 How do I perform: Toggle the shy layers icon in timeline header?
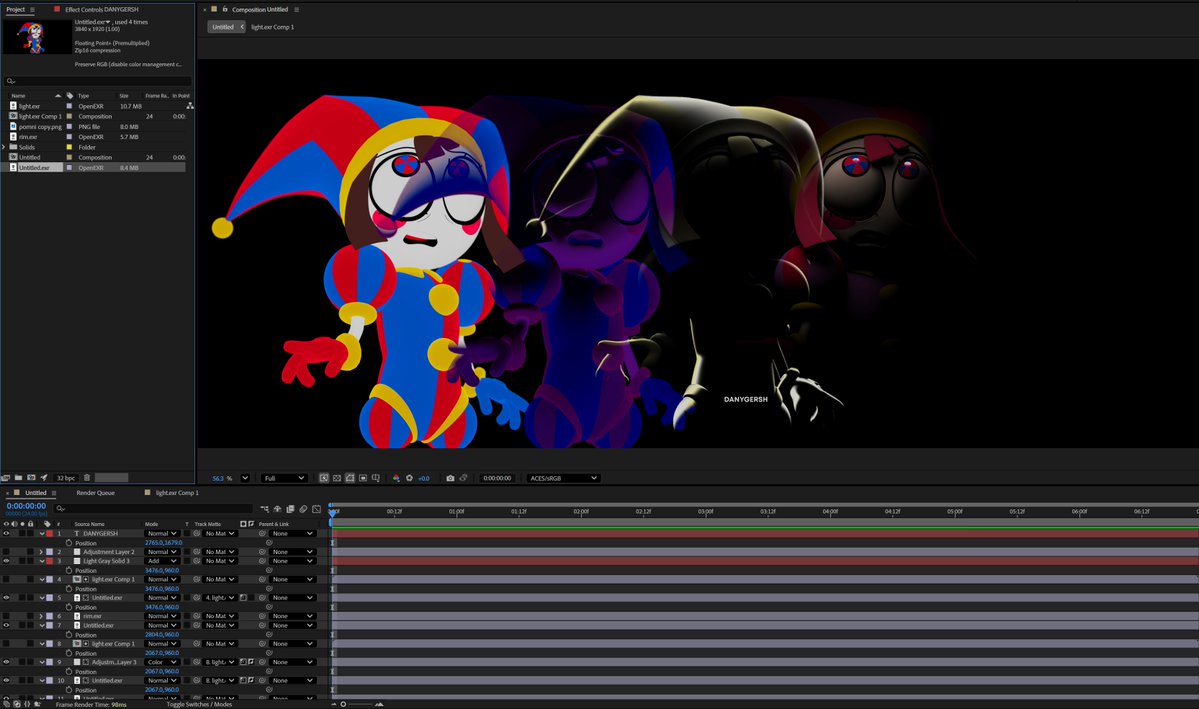pyautogui.click(x=278, y=509)
